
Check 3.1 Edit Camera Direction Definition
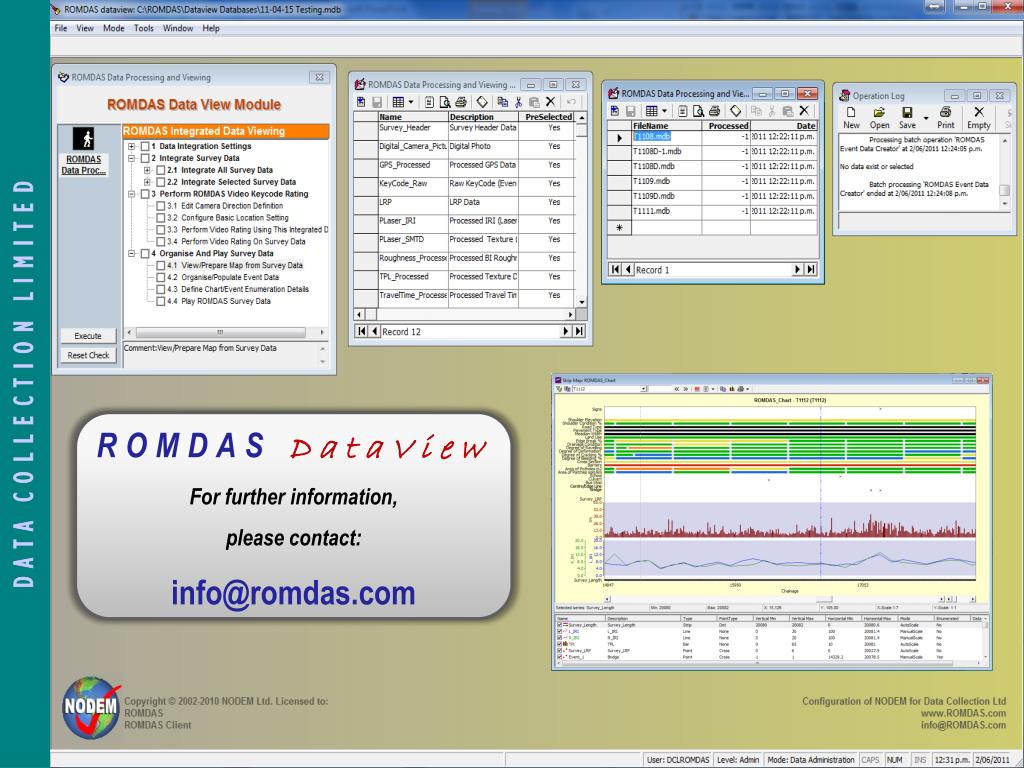coord(161,206)
